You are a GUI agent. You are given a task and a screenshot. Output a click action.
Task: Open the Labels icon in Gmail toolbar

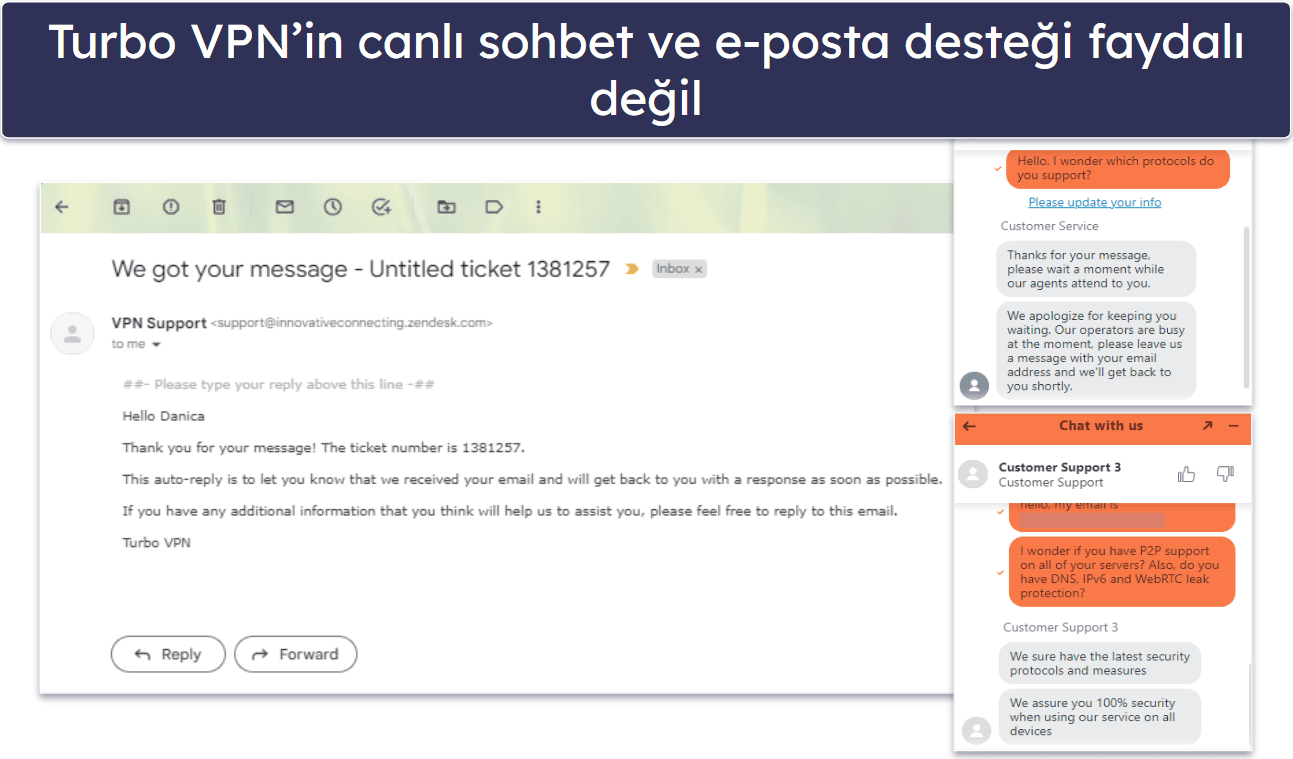(x=494, y=207)
